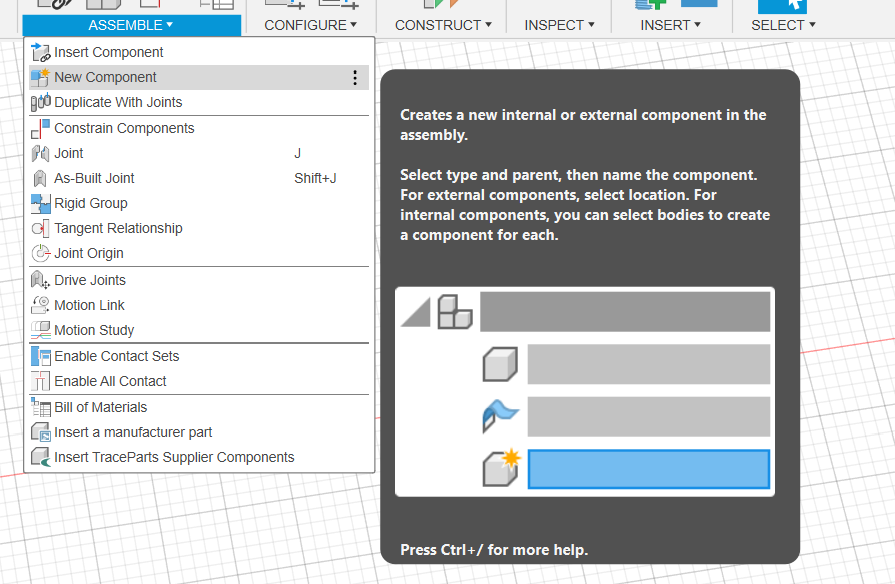Image resolution: width=895 pixels, height=584 pixels.
Task: Click the Tangent Relationship icon
Action: tap(40, 228)
